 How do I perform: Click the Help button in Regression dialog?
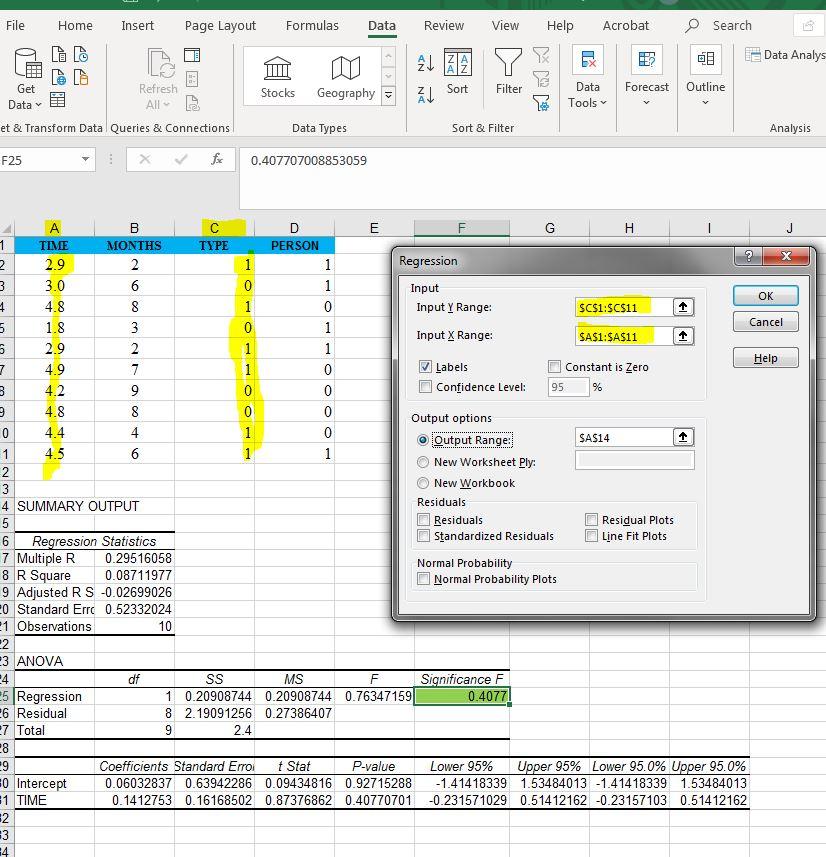click(x=764, y=357)
